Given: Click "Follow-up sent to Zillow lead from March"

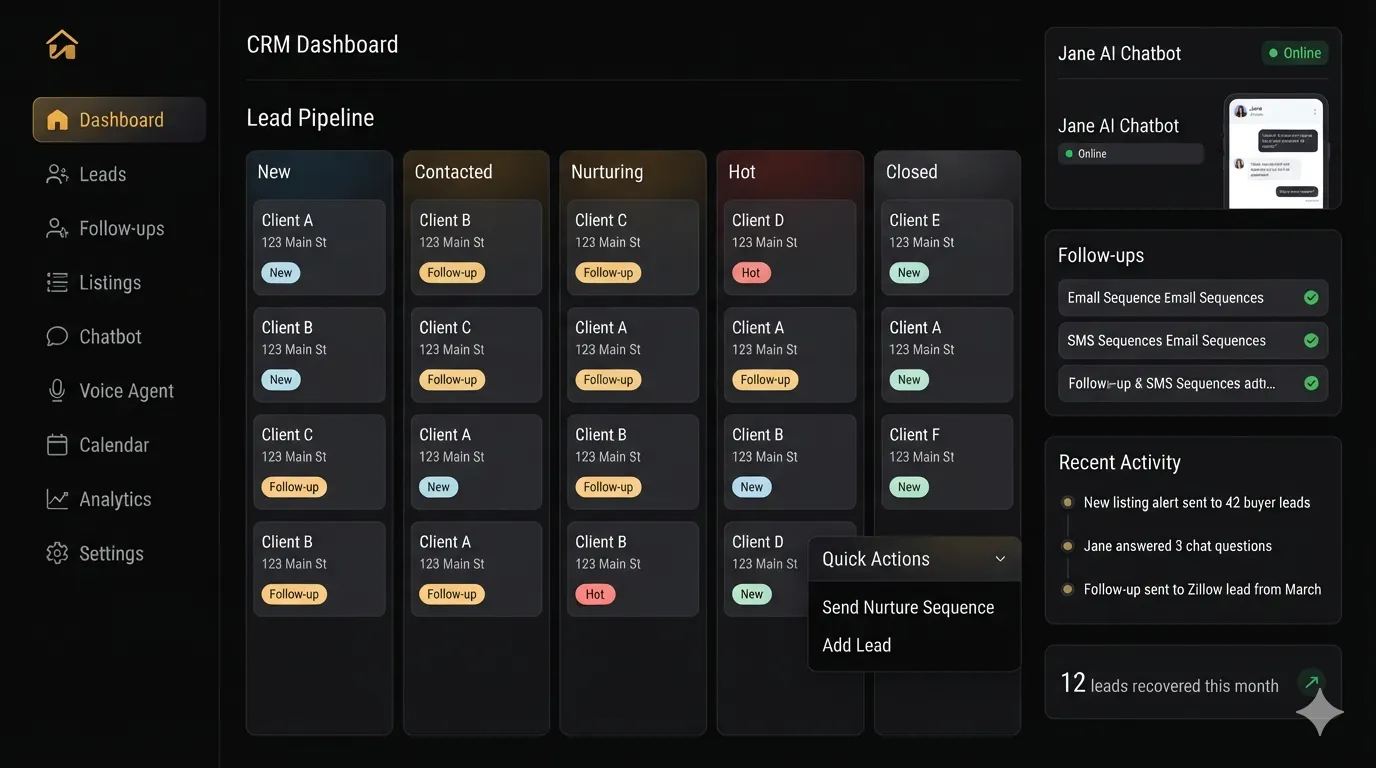Looking at the screenshot, I should click(1203, 589).
